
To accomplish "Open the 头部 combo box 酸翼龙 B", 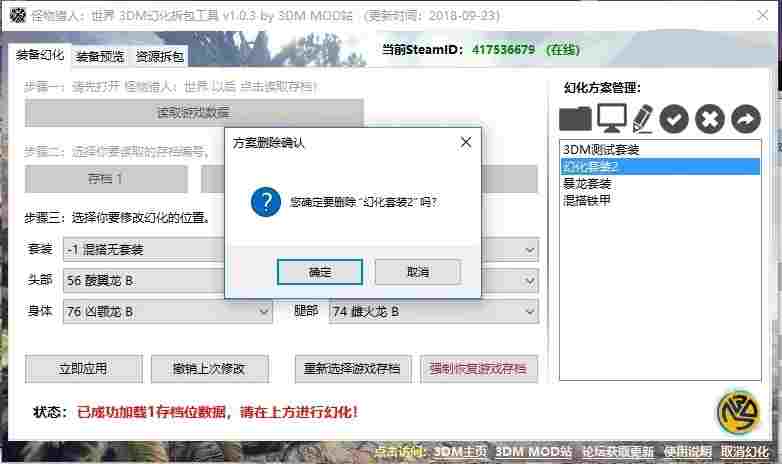I will point(144,280).
